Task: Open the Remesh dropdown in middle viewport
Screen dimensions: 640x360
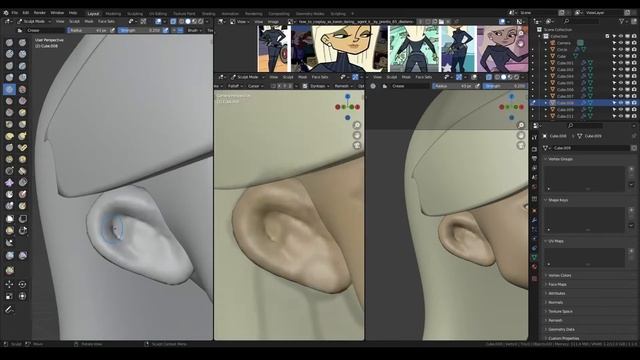Action: 343,86
